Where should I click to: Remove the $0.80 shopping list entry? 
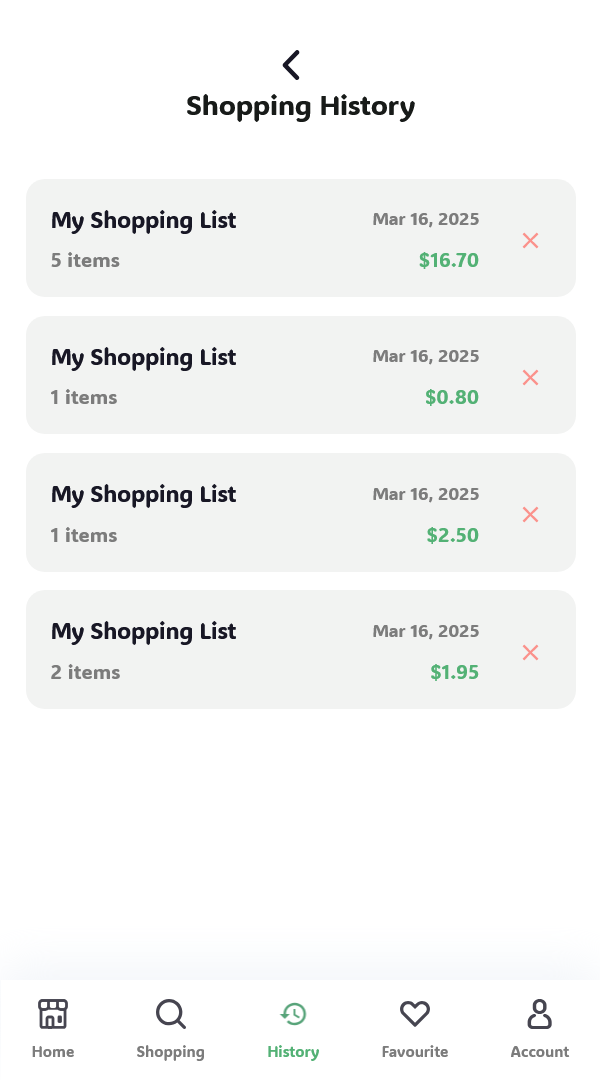point(530,377)
